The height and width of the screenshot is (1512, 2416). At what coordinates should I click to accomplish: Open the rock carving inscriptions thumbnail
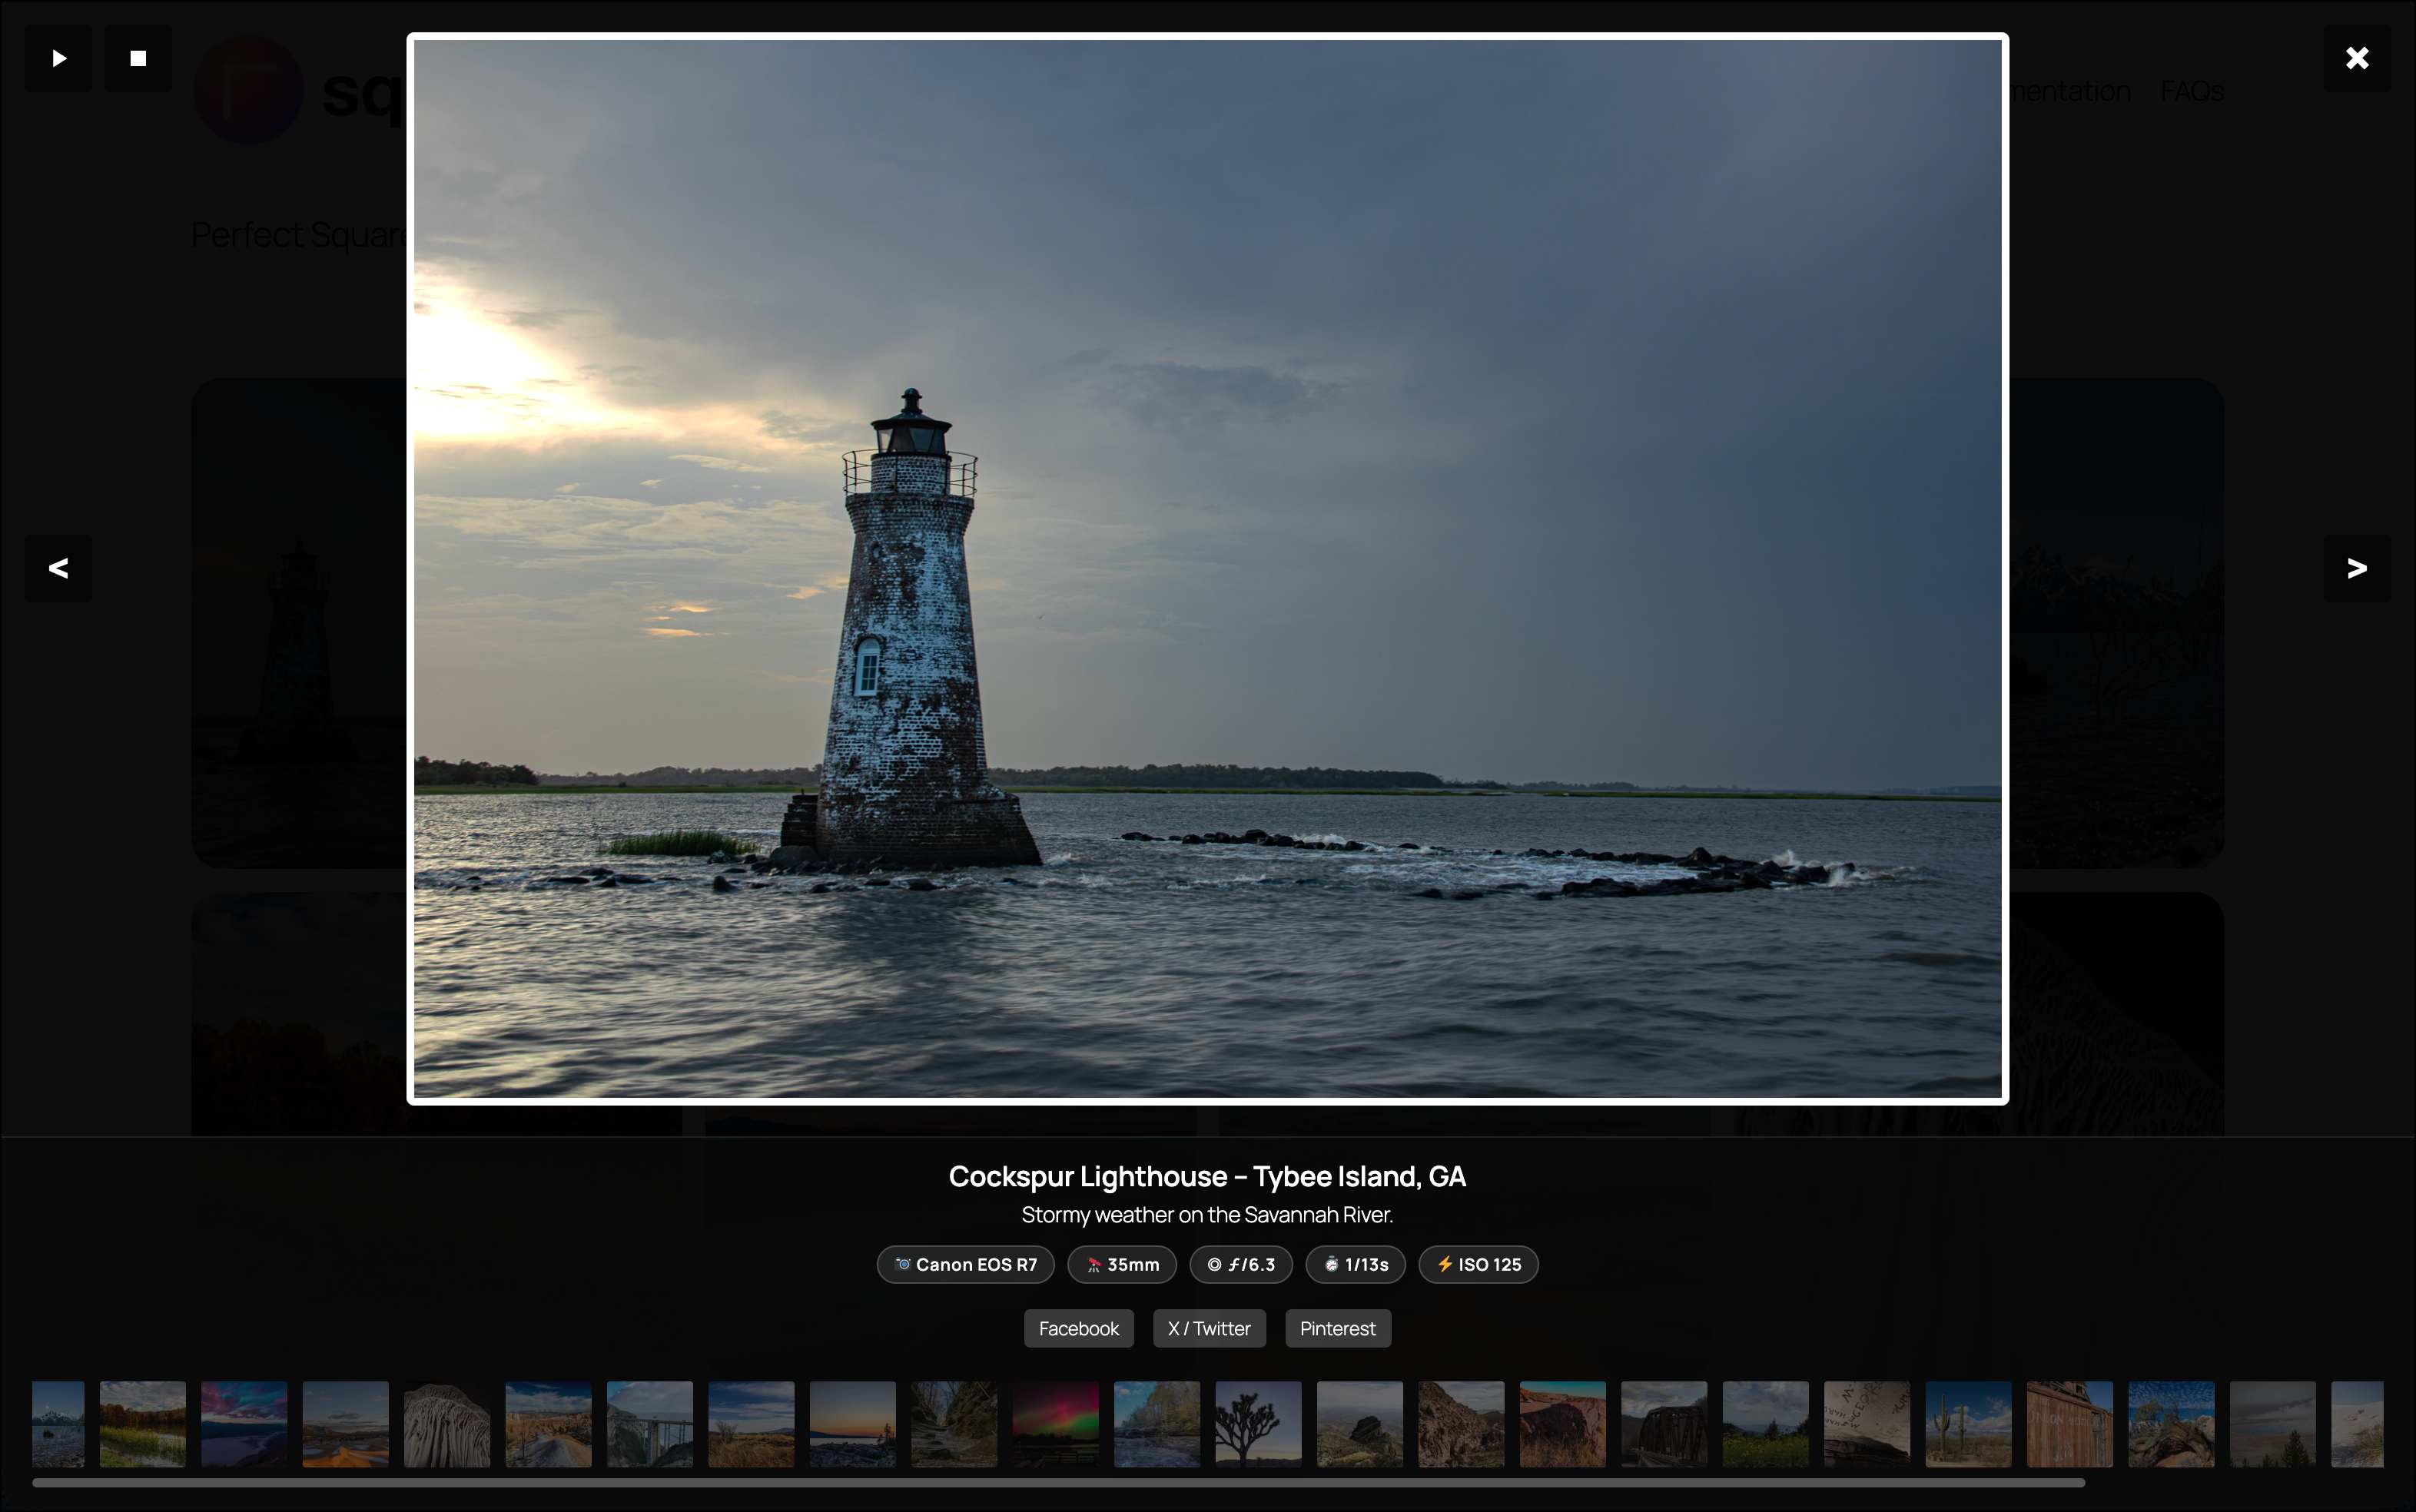coord(1867,1424)
